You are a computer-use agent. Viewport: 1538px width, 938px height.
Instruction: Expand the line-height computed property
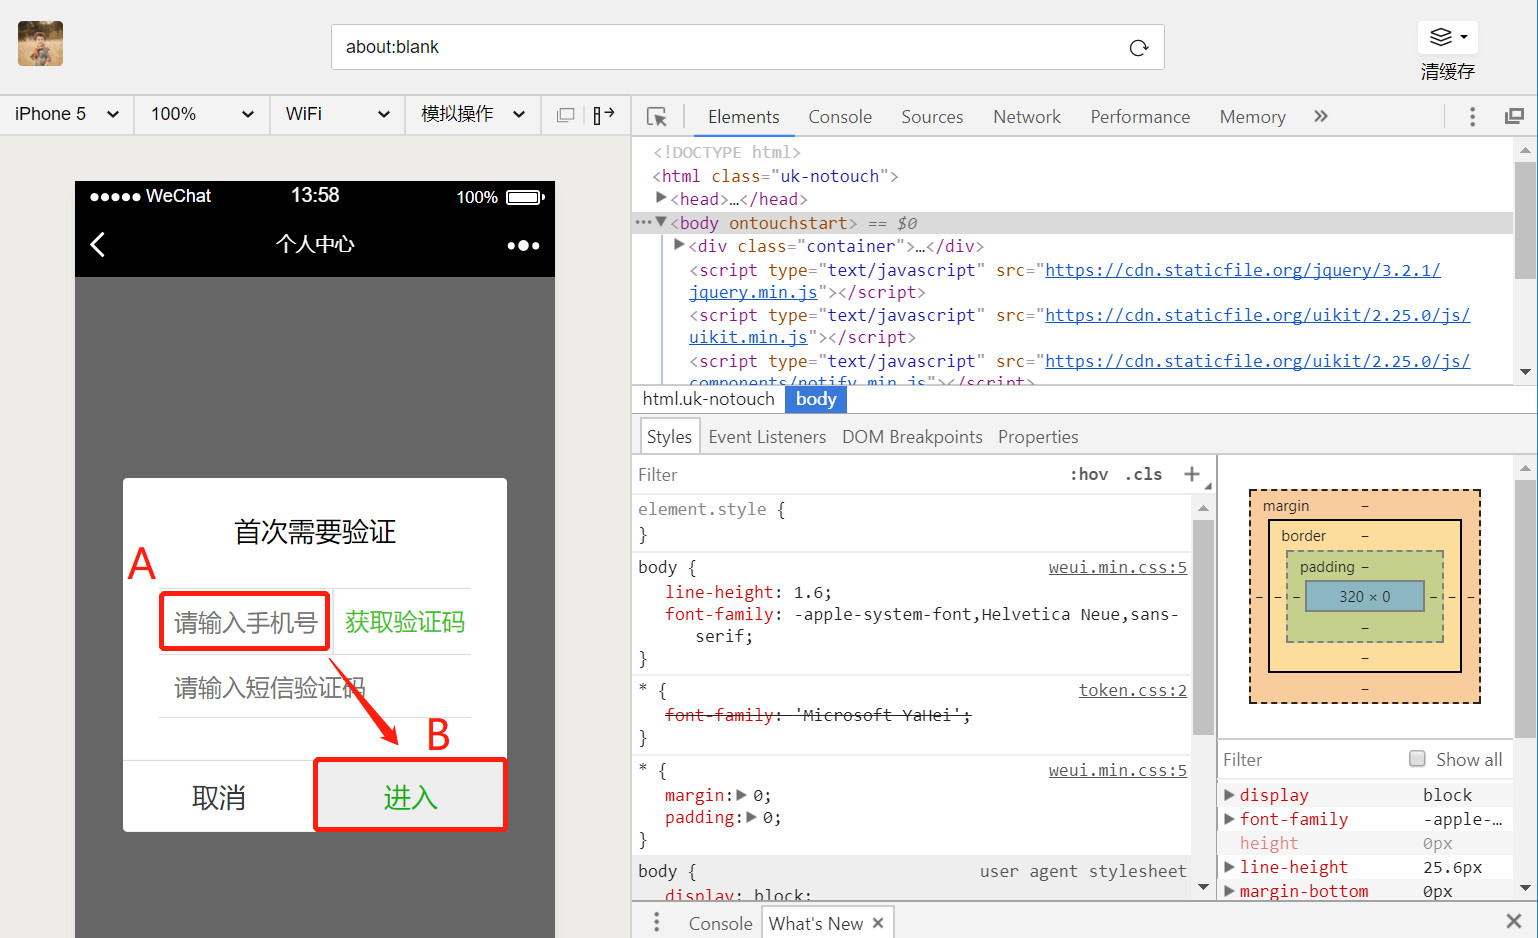[x=1230, y=867]
